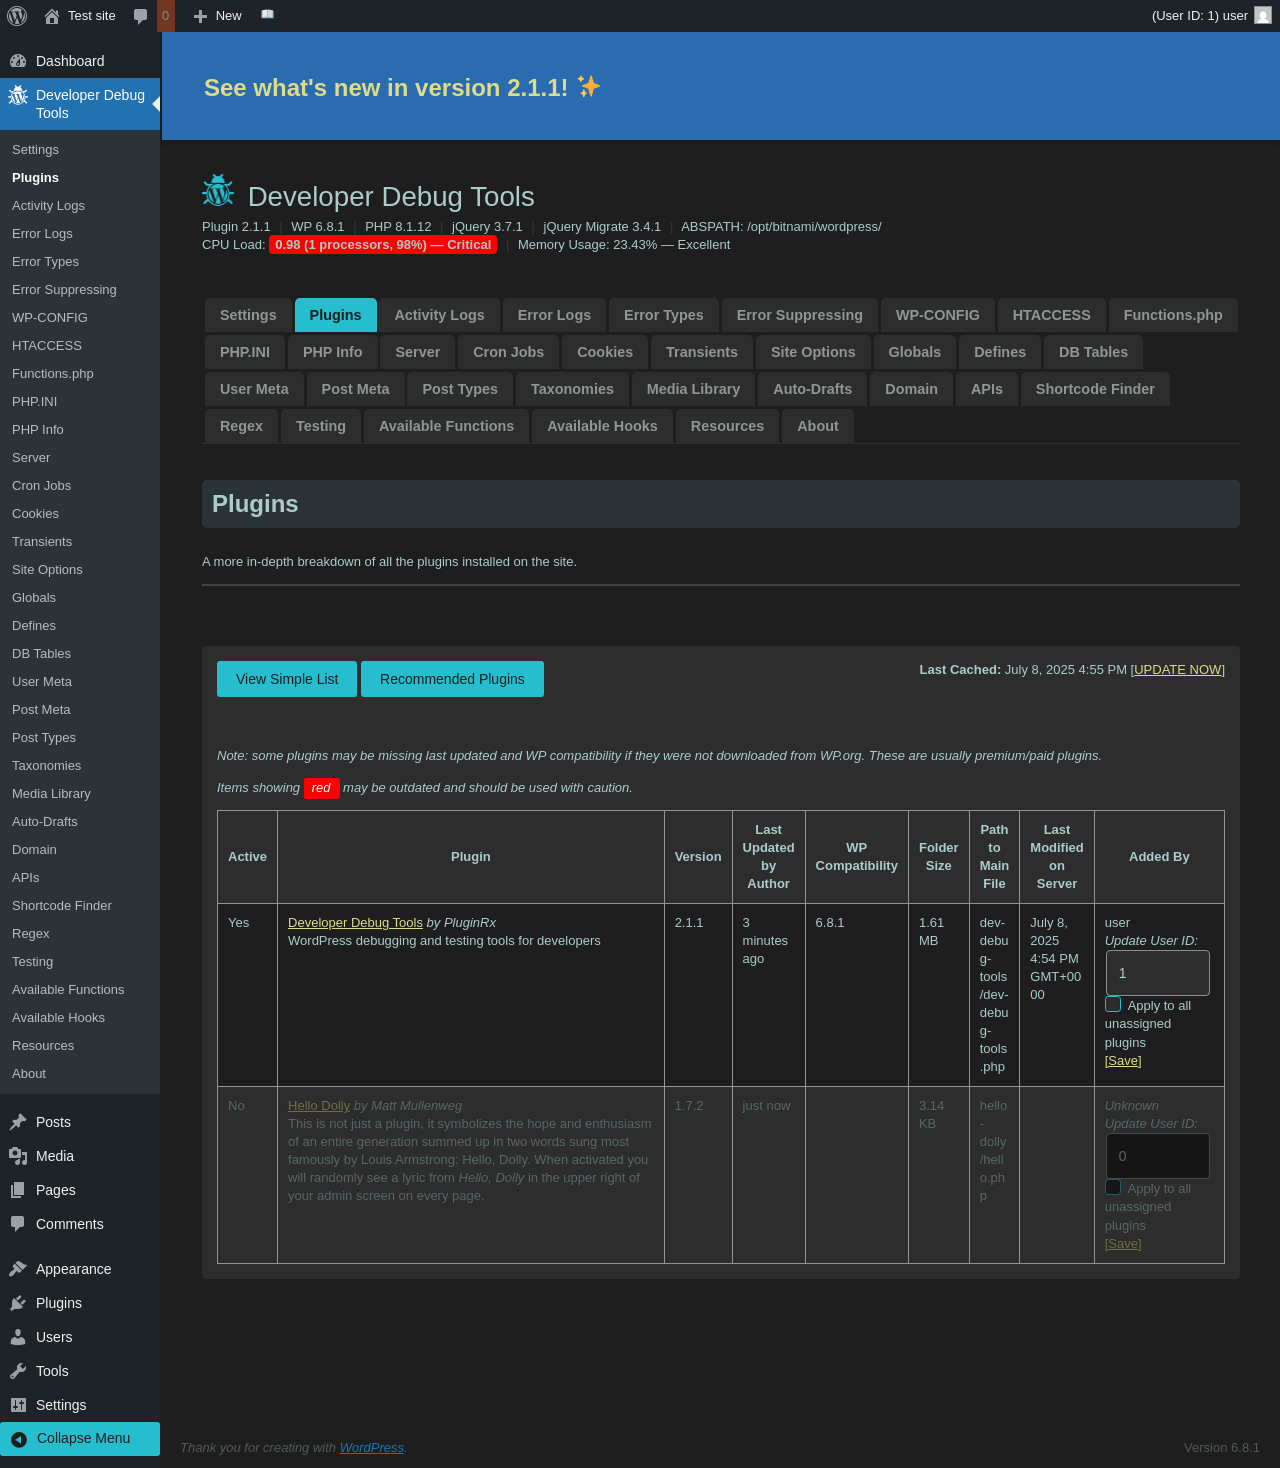Viewport: 1280px width, 1468px height.
Task: Check 'Apply to all' for Developer Debug Tools
Action: point(1113,1004)
